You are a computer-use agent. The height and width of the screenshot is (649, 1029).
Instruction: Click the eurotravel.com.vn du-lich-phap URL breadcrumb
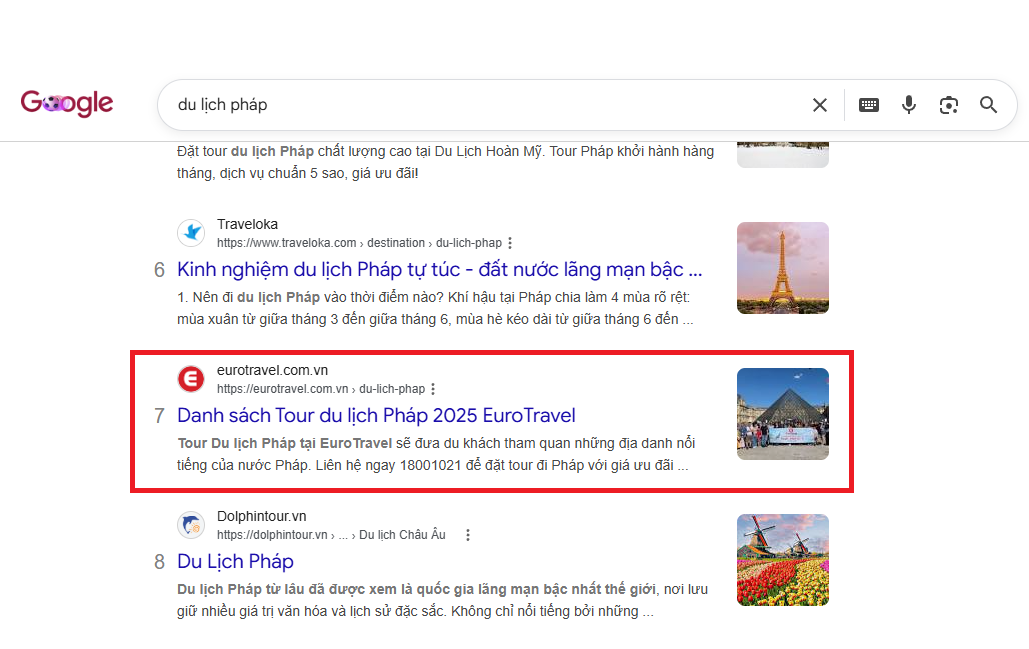point(321,389)
